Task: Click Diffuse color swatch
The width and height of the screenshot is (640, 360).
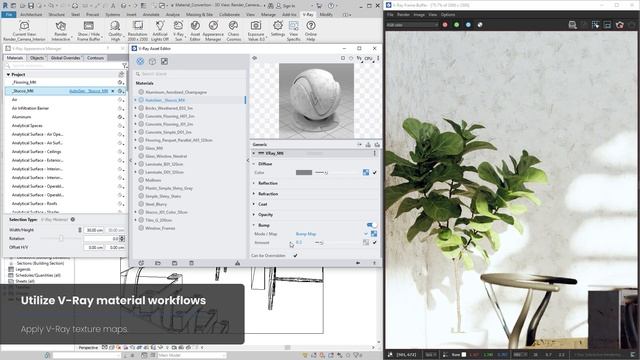Action: [x=304, y=173]
